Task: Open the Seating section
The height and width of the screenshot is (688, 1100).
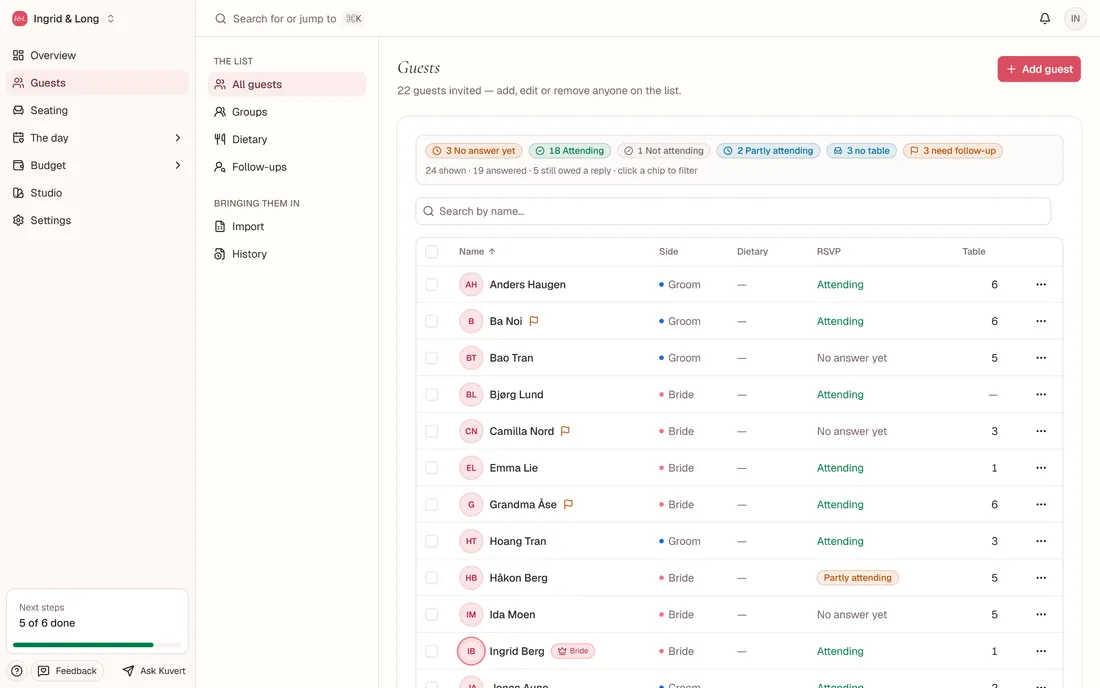Action: pos(98,110)
